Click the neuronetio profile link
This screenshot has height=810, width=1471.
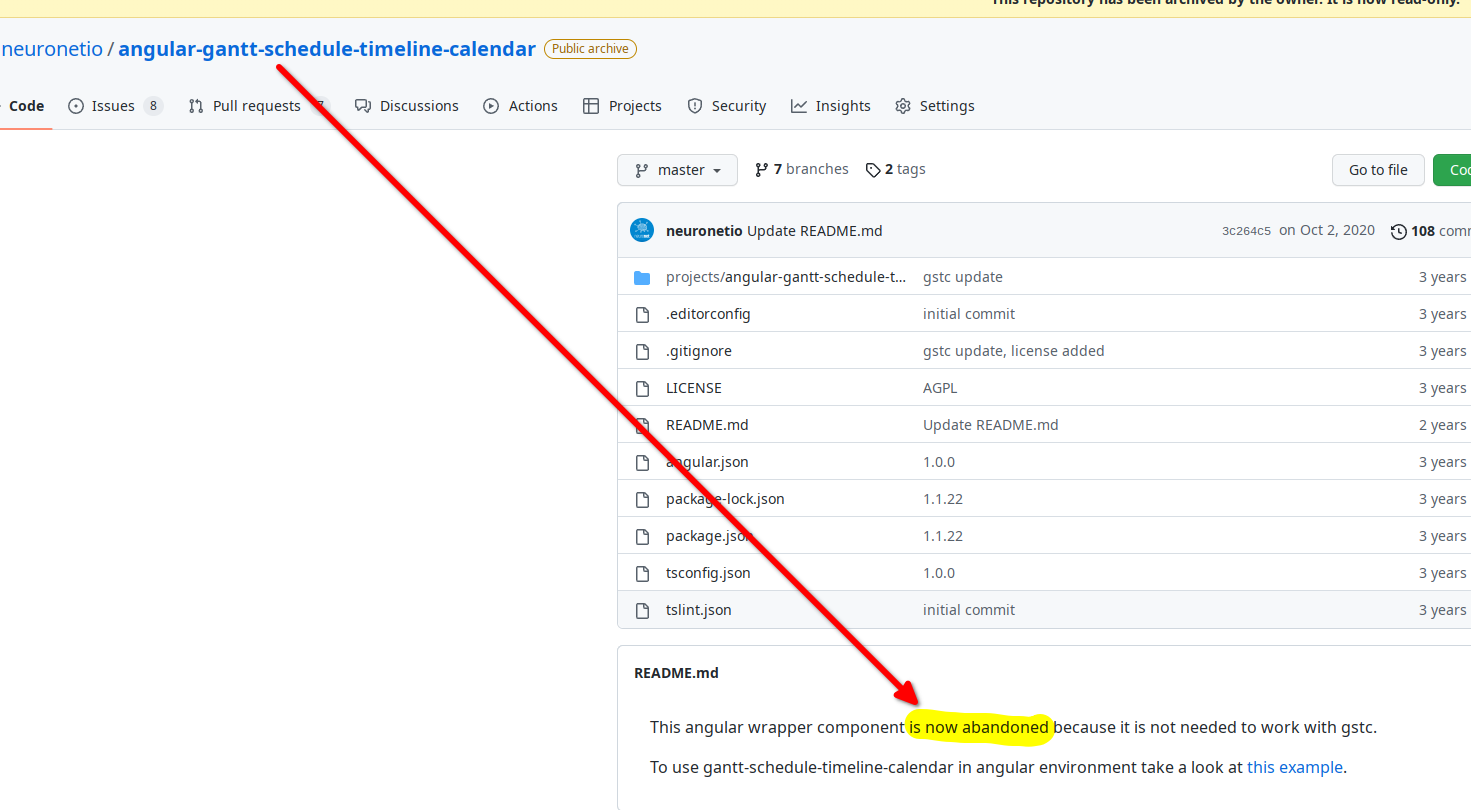click(52, 48)
